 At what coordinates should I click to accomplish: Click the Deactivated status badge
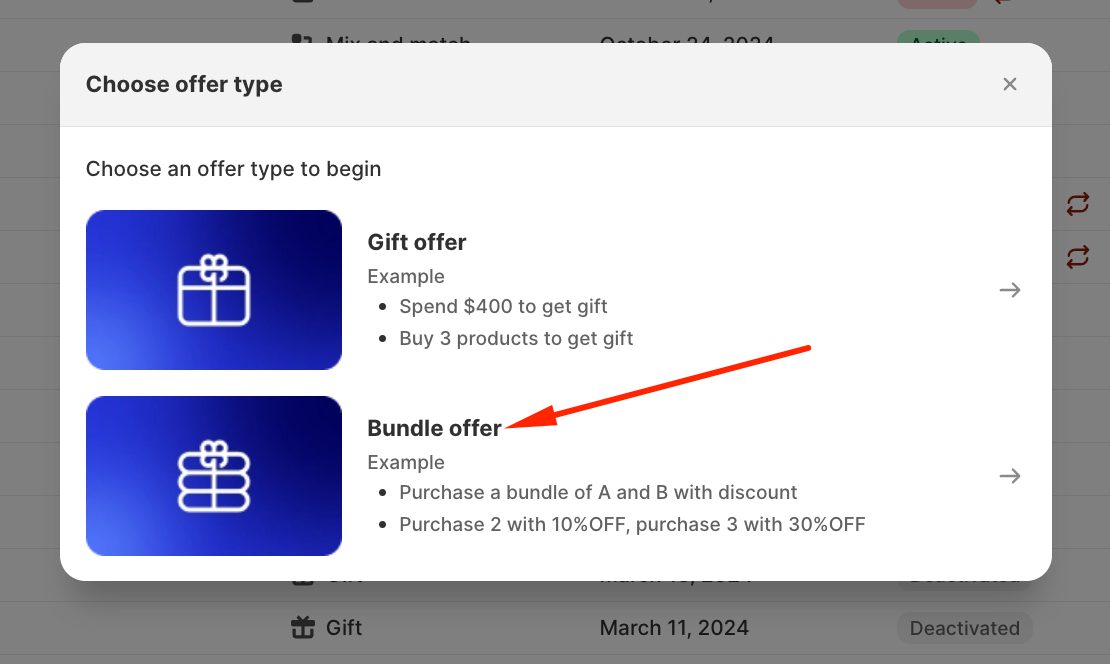[x=964, y=628]
